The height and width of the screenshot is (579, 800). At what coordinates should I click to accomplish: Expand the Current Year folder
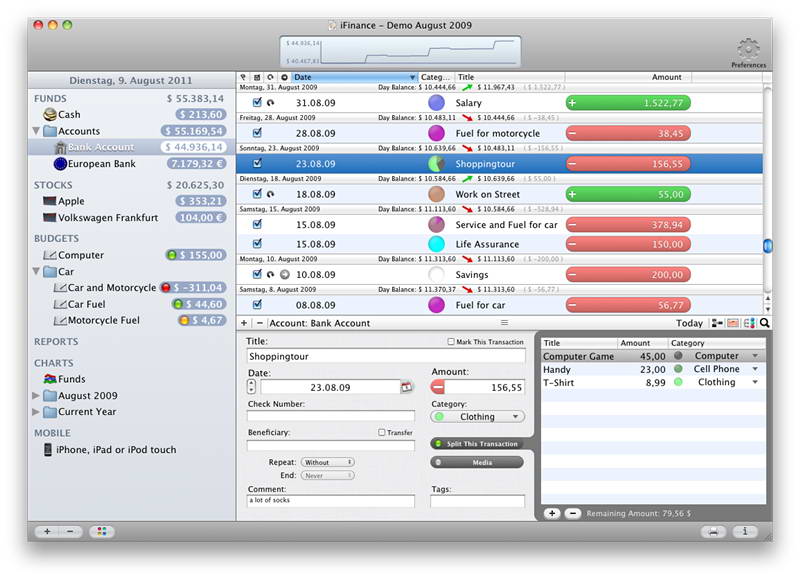36,412
